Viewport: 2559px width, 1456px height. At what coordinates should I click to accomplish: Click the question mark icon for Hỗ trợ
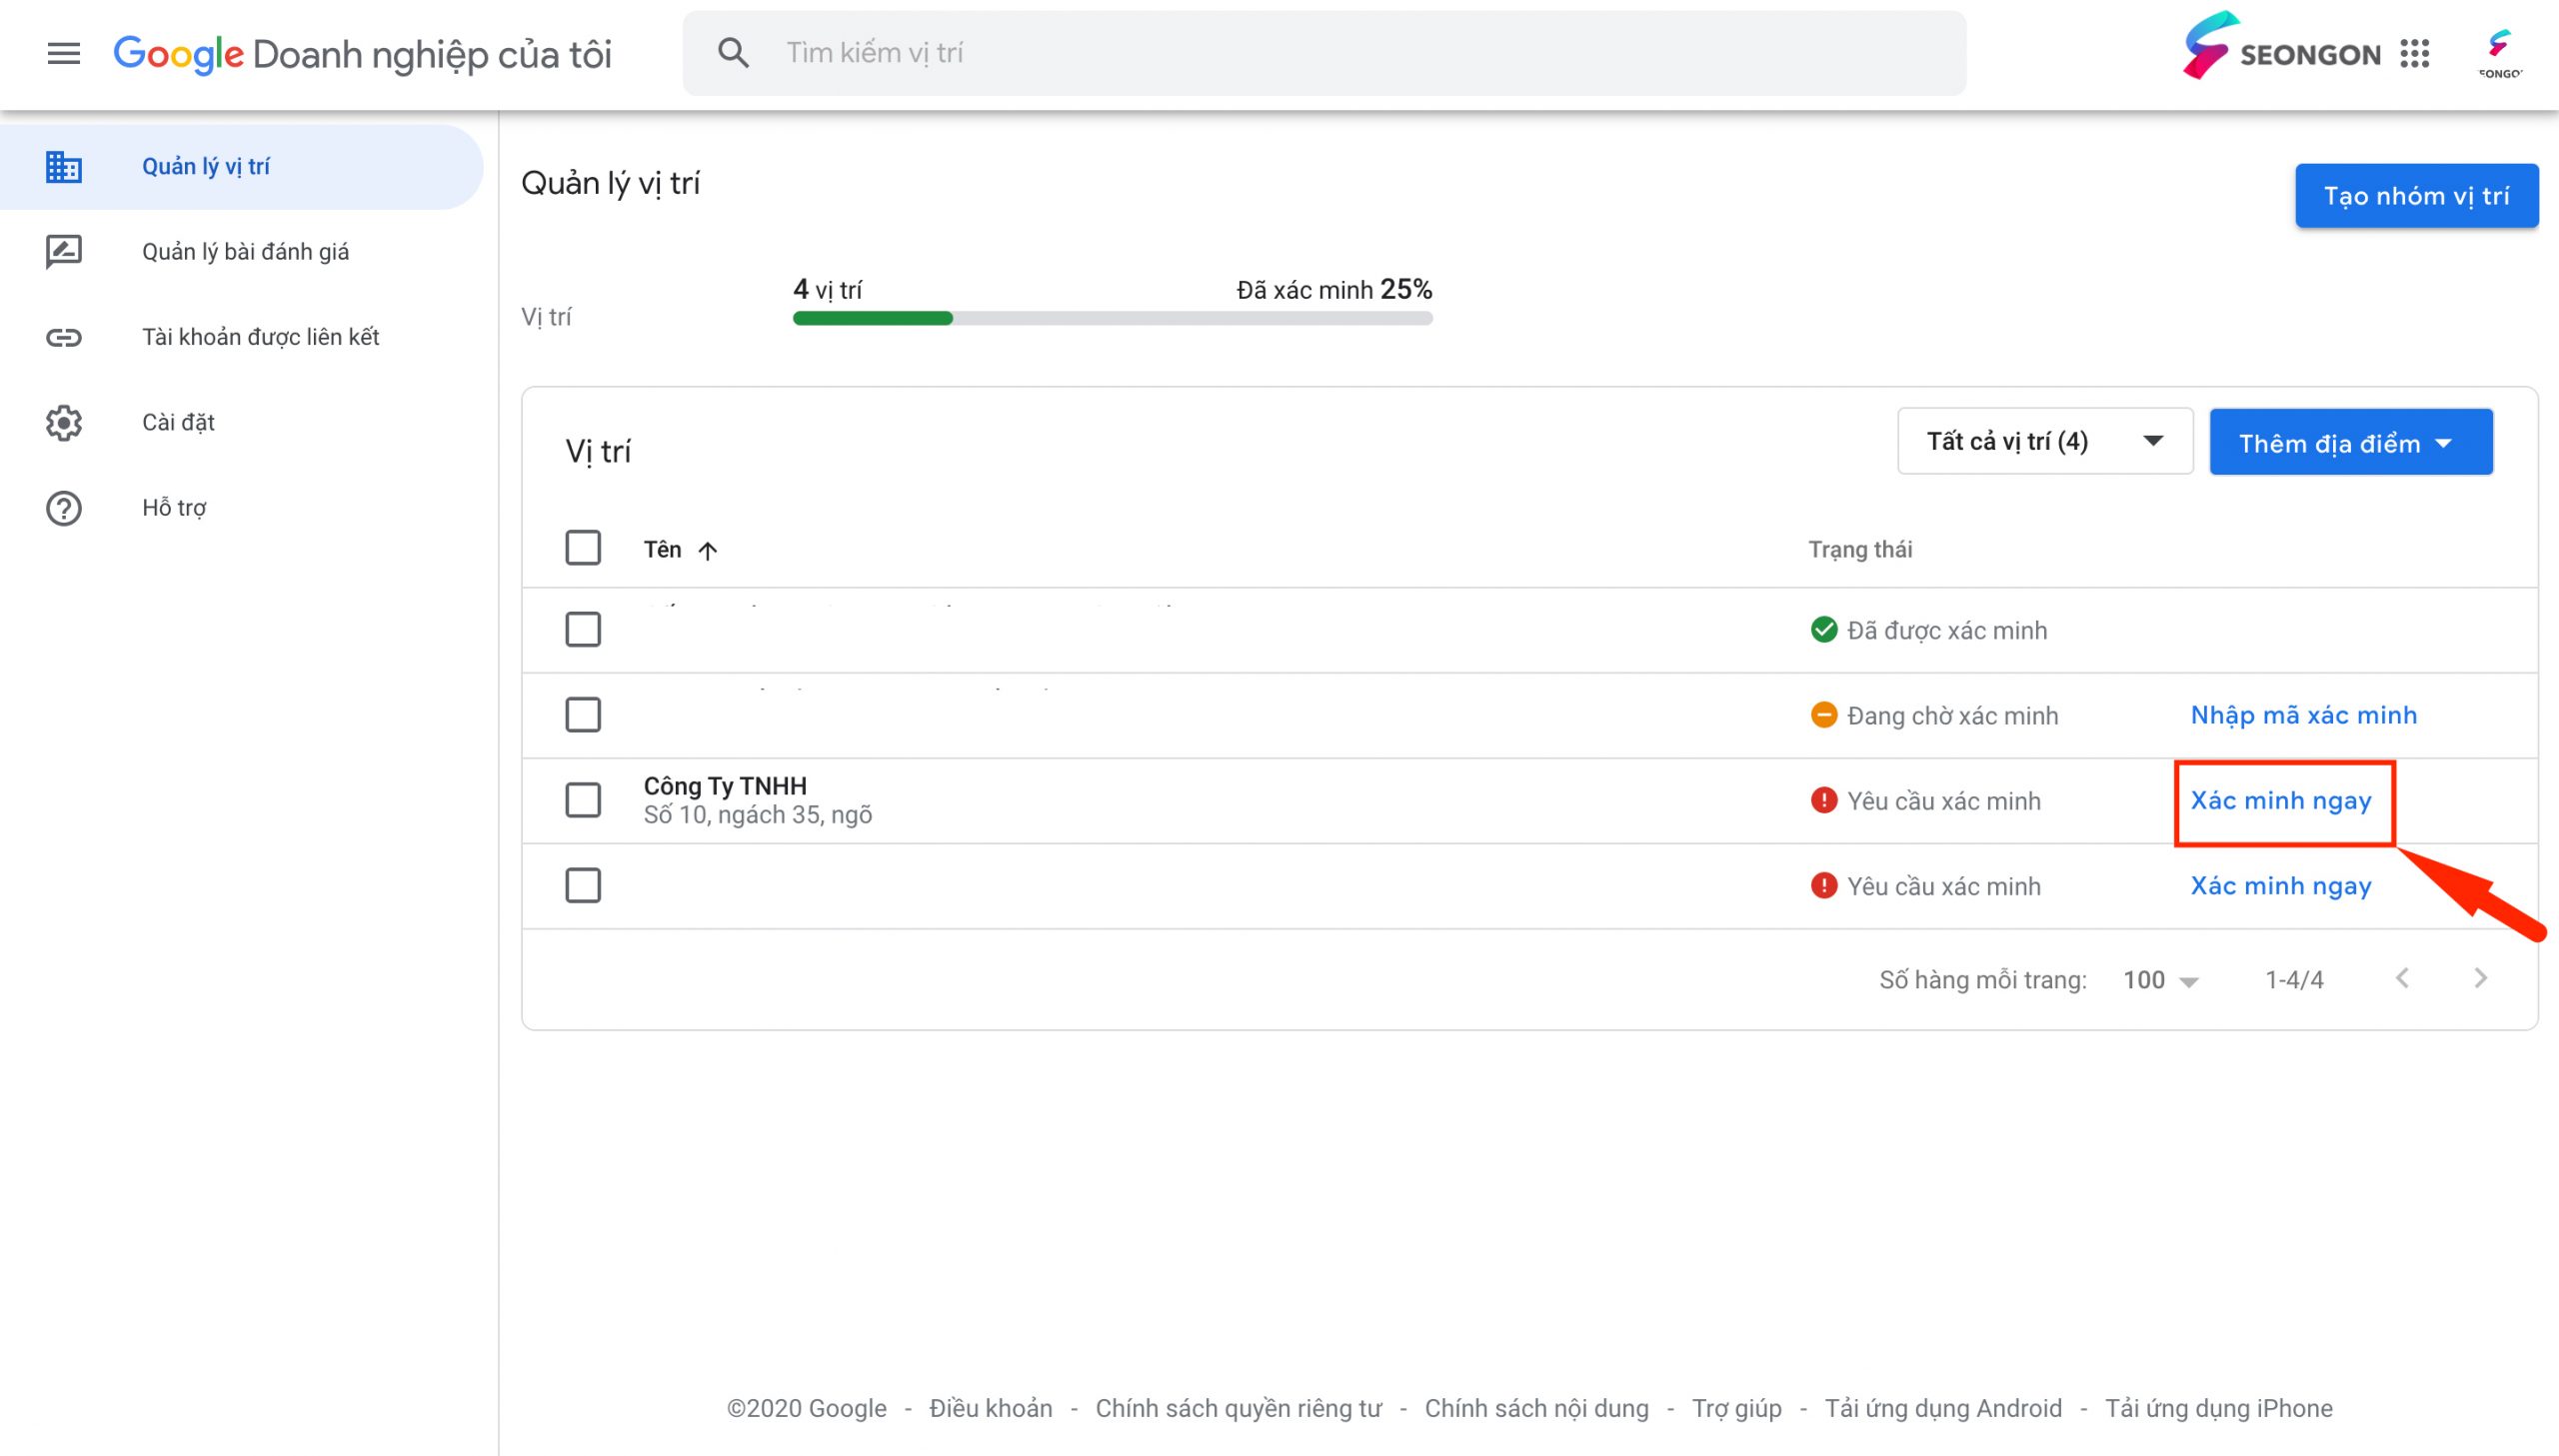64,508
